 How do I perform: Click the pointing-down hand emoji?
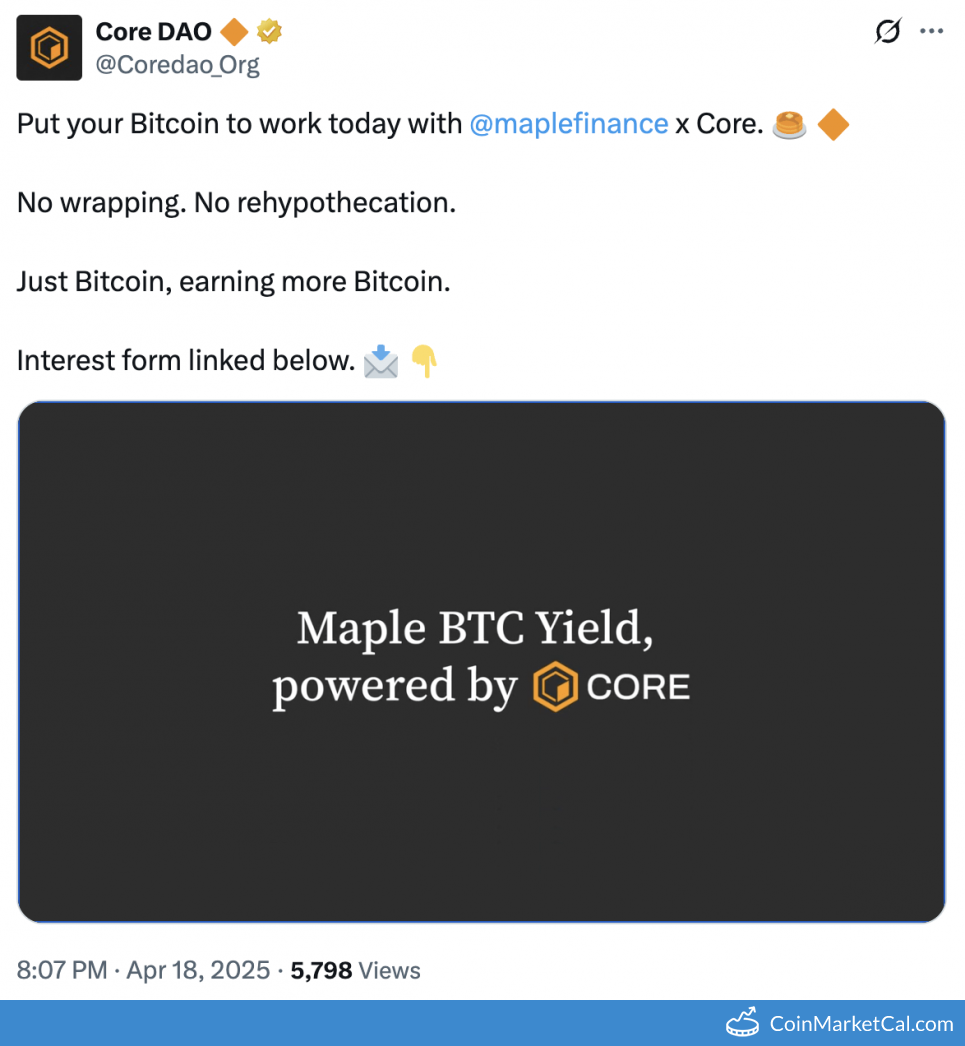pyautogui.click(x=425, y=361)
